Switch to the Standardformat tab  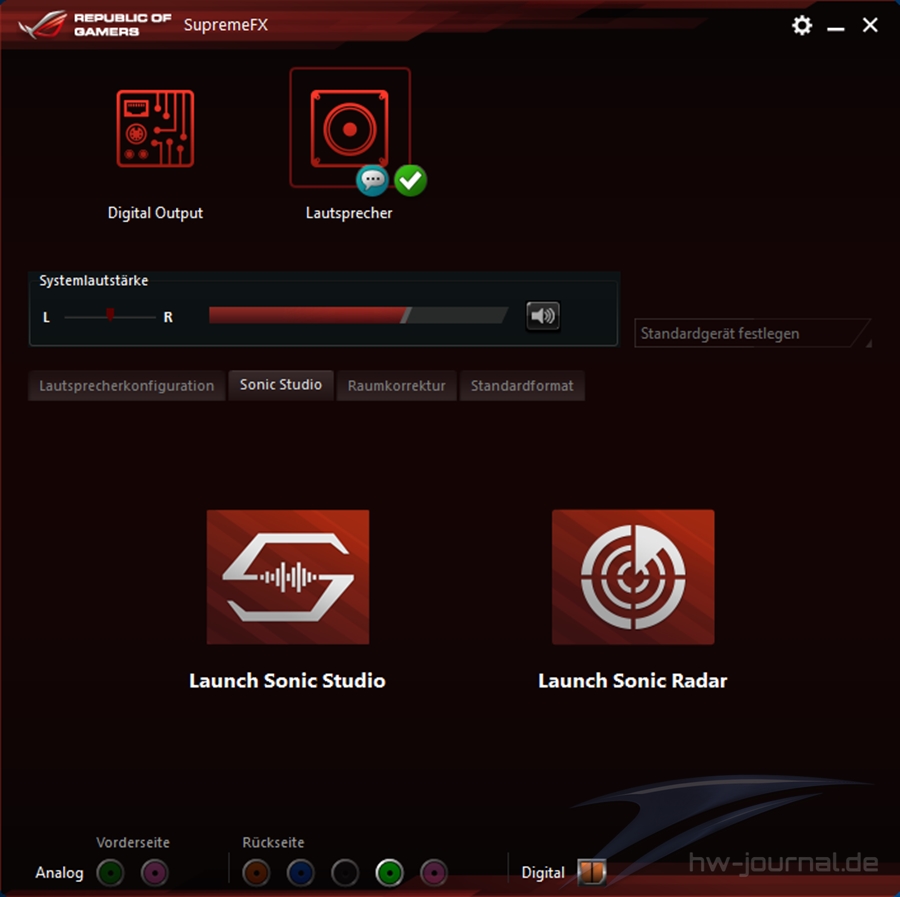click(522, 386)
